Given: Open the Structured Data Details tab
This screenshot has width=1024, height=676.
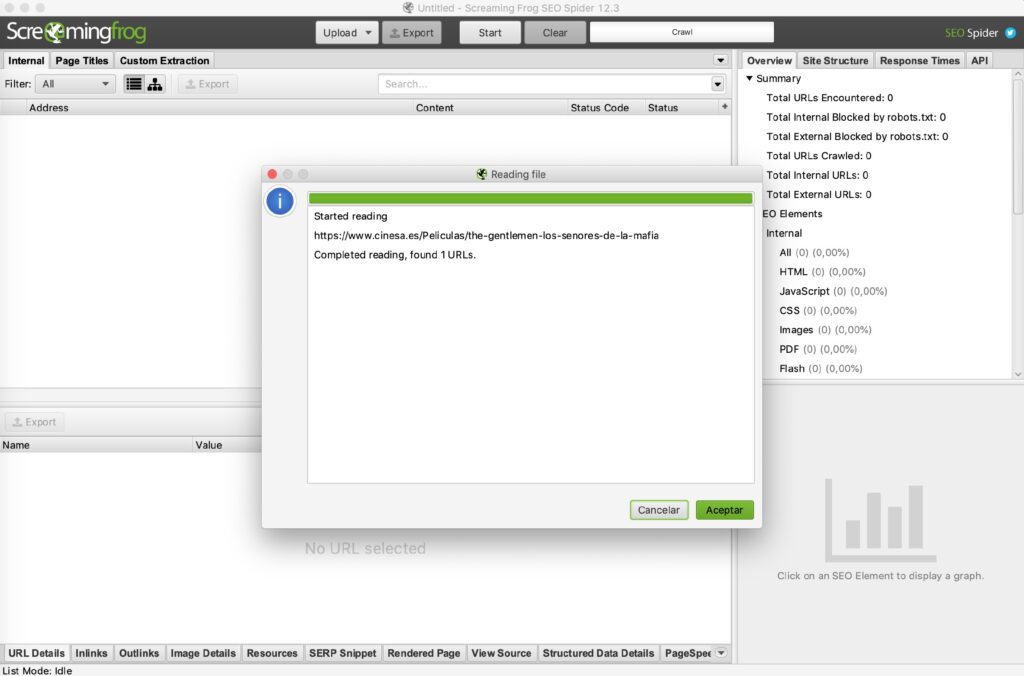Looking at the screenshot, I should (x=598, y=652).
